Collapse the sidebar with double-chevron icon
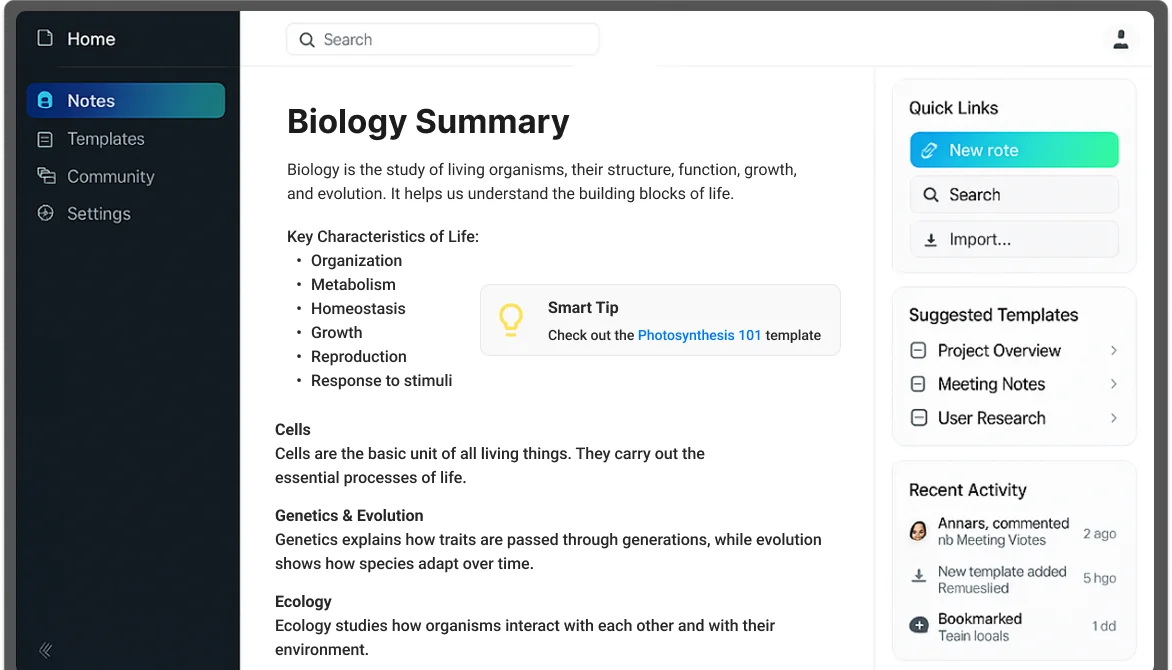 [46, 650]
